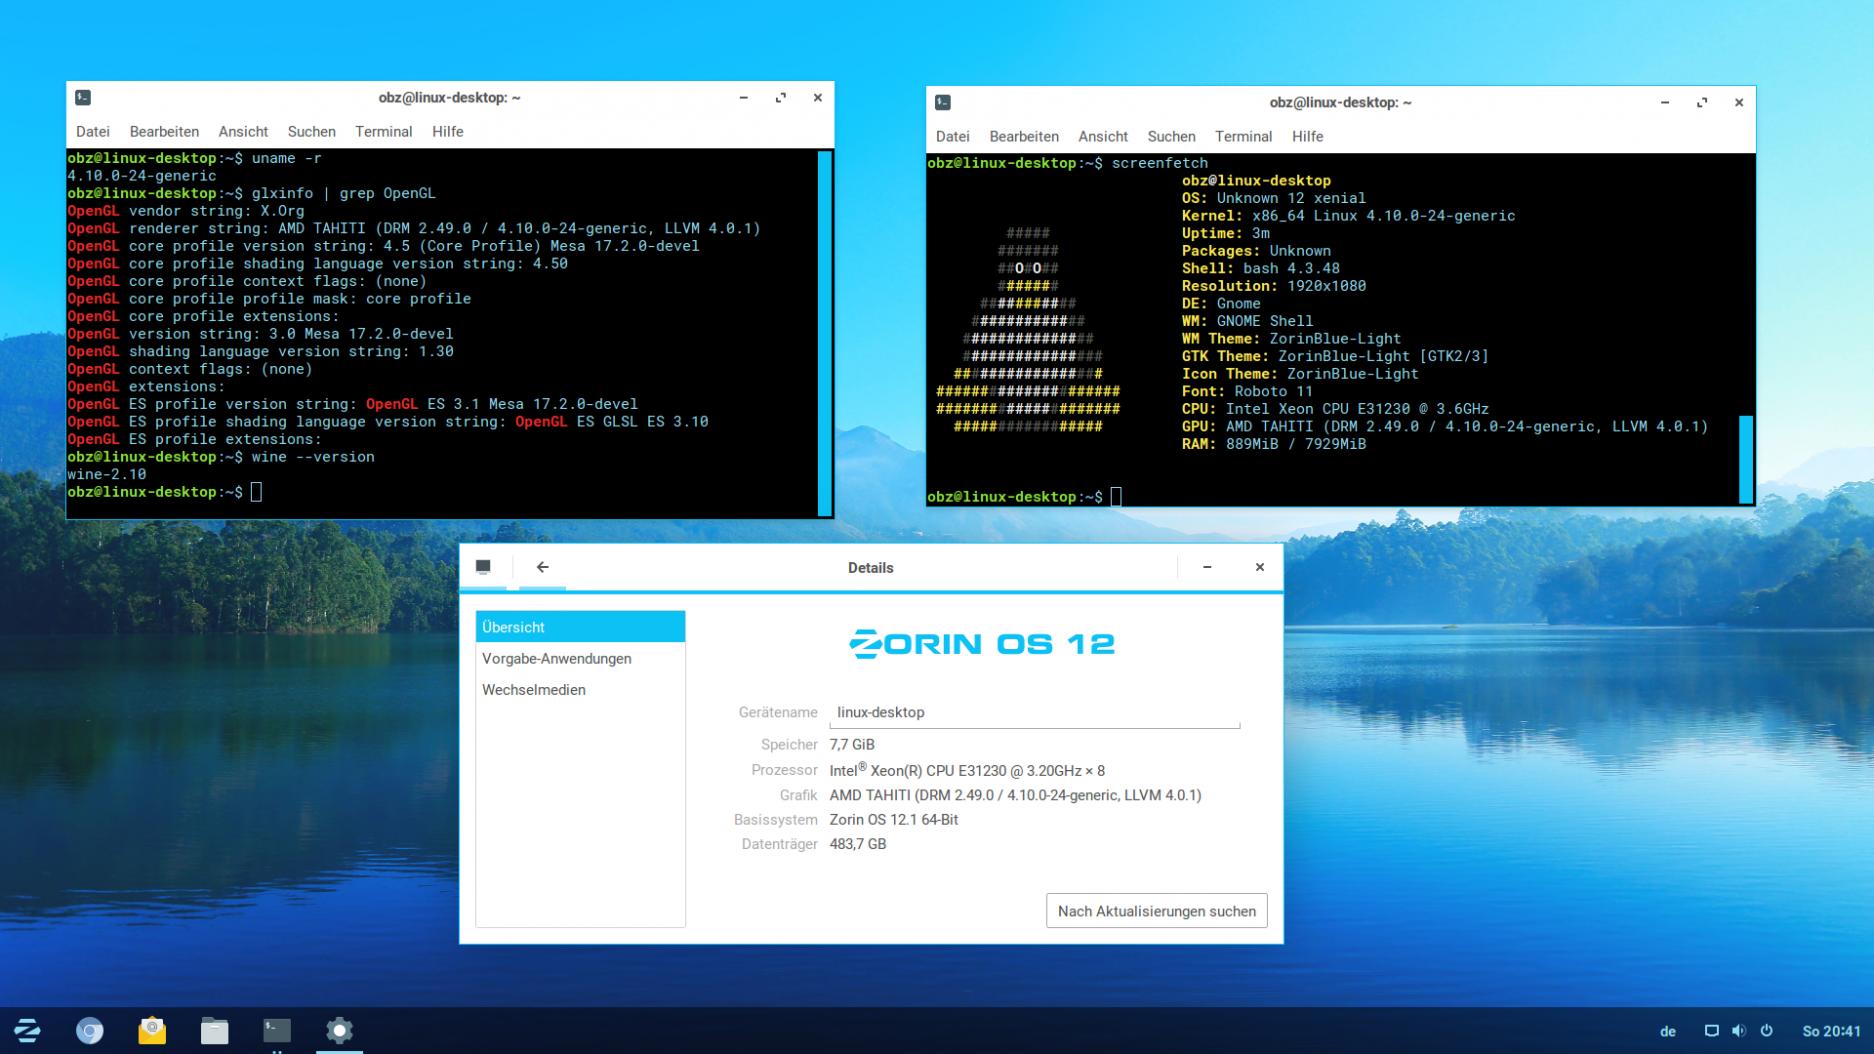Viewport: 1874px width, 1054px height.
Task: Open Suchen menu in left terminal
Action: (311, 132)
